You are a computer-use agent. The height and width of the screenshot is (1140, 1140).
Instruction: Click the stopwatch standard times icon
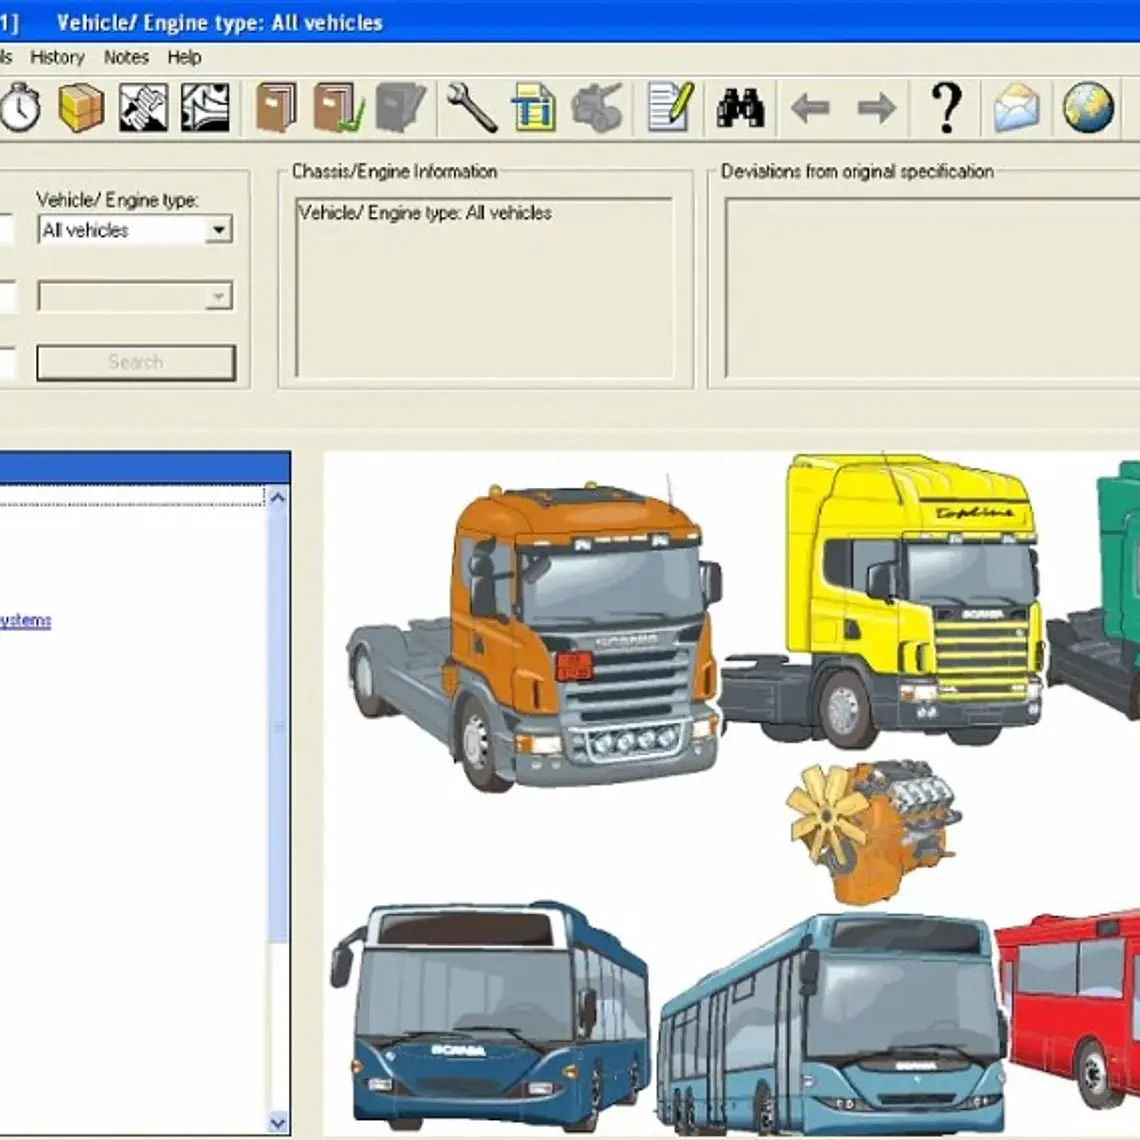[x=20, y=107]
